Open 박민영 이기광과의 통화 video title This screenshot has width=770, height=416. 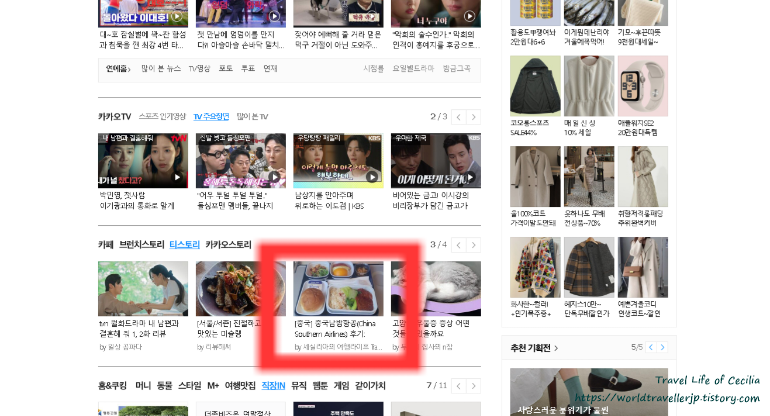(137, 200)
